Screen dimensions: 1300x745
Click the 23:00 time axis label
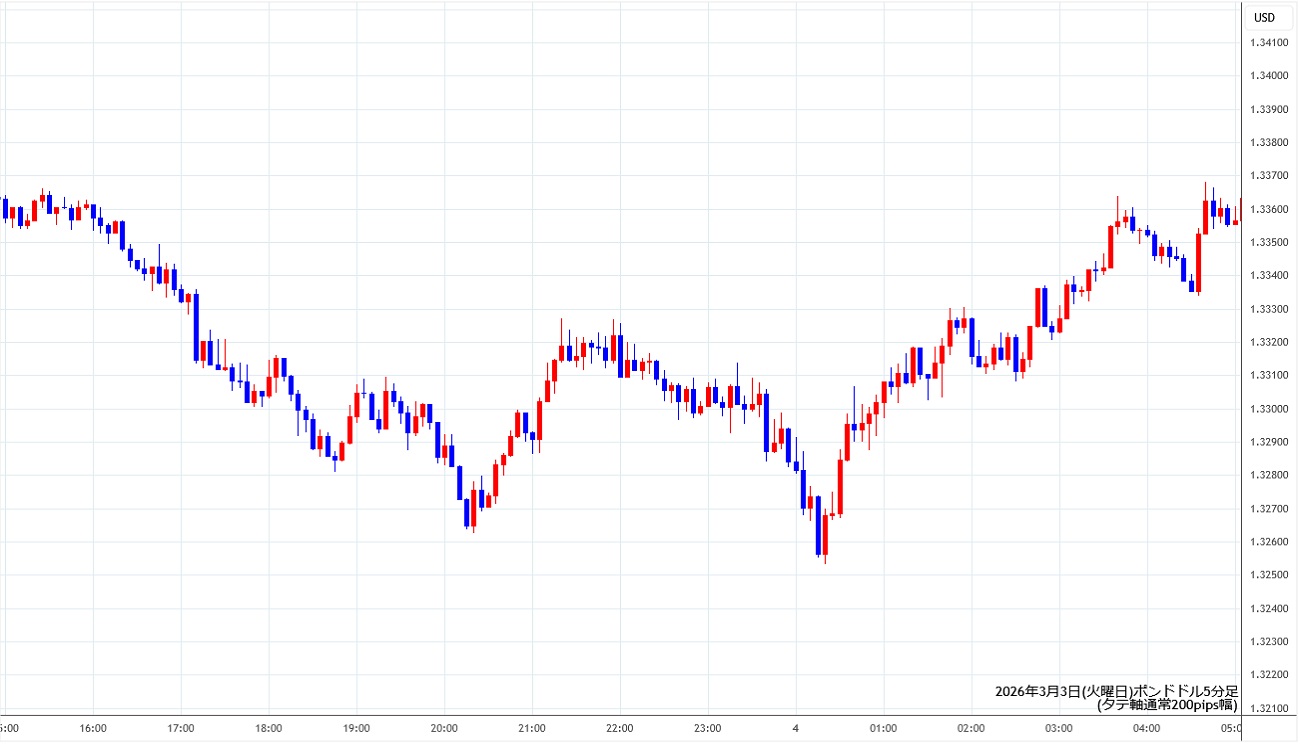click(x=708, y=728)
